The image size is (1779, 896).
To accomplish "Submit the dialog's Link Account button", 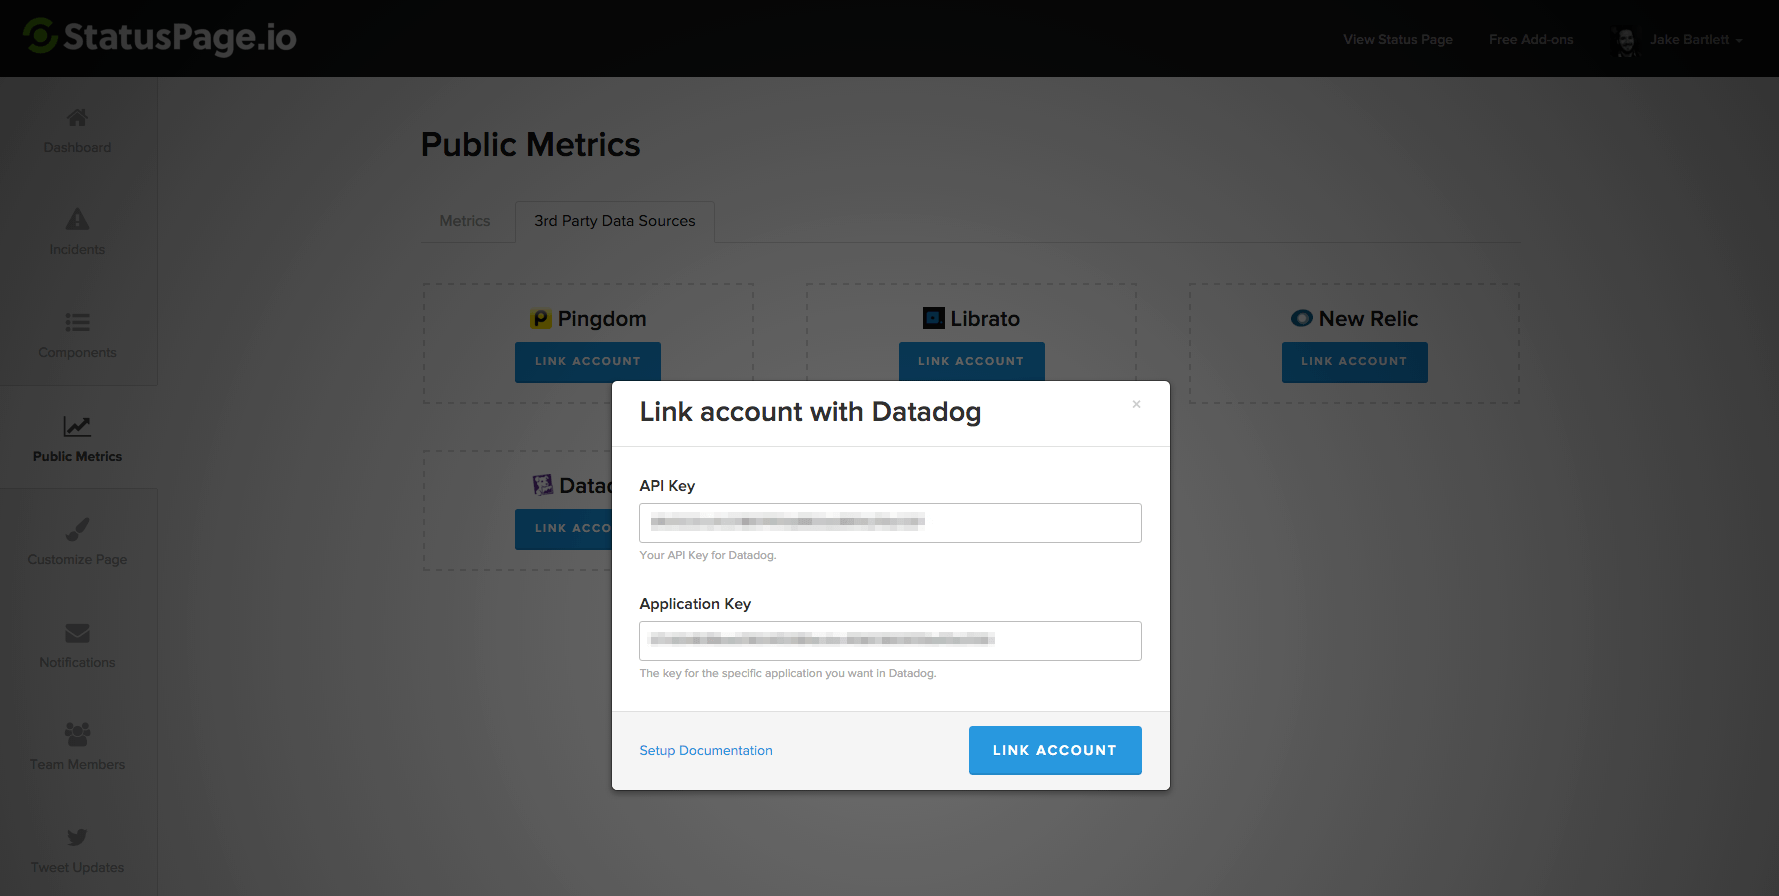I will coord(1055,750).
